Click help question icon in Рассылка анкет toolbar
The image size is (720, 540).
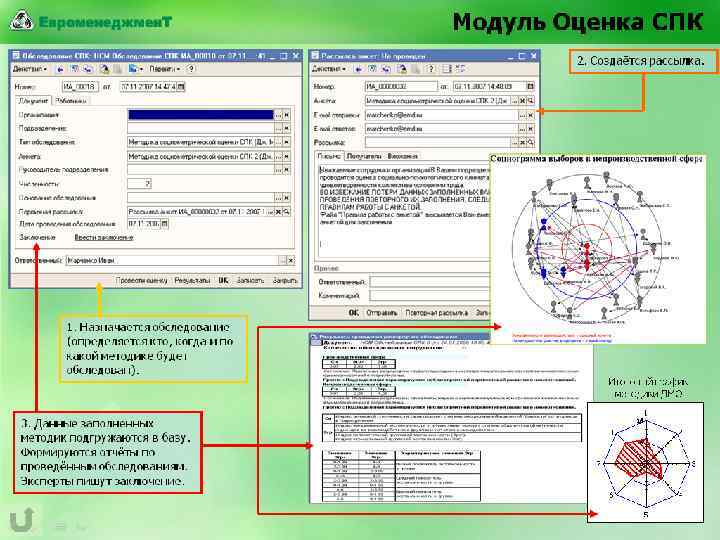coord(431,69)
